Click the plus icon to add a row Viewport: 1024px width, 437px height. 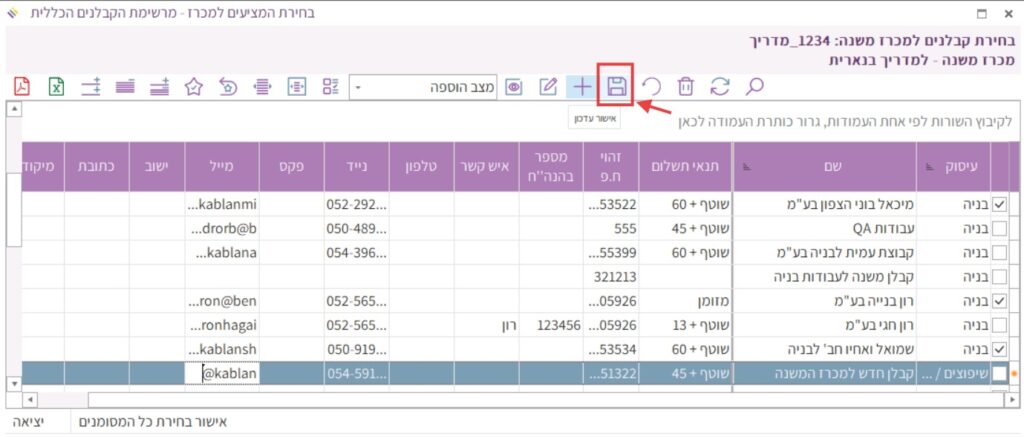pos(581,86)
